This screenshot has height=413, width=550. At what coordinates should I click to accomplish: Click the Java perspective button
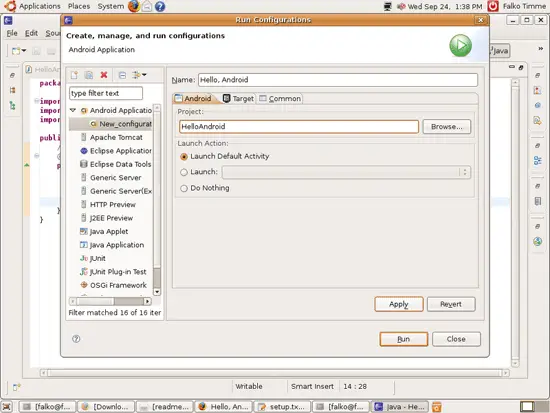pos(499,51)
